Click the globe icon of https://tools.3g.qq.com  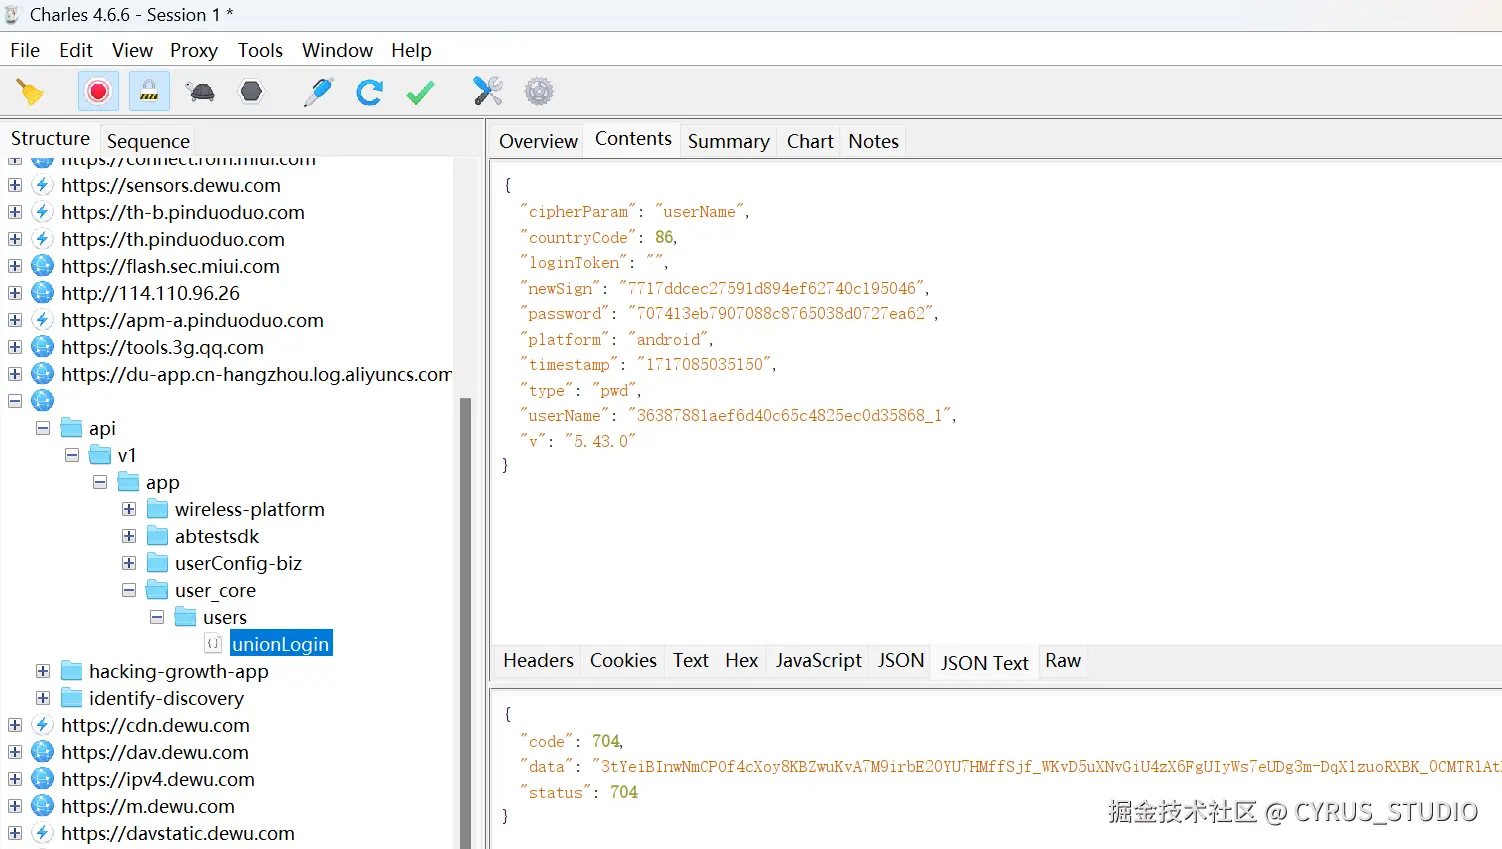click(x=42, y=347)
